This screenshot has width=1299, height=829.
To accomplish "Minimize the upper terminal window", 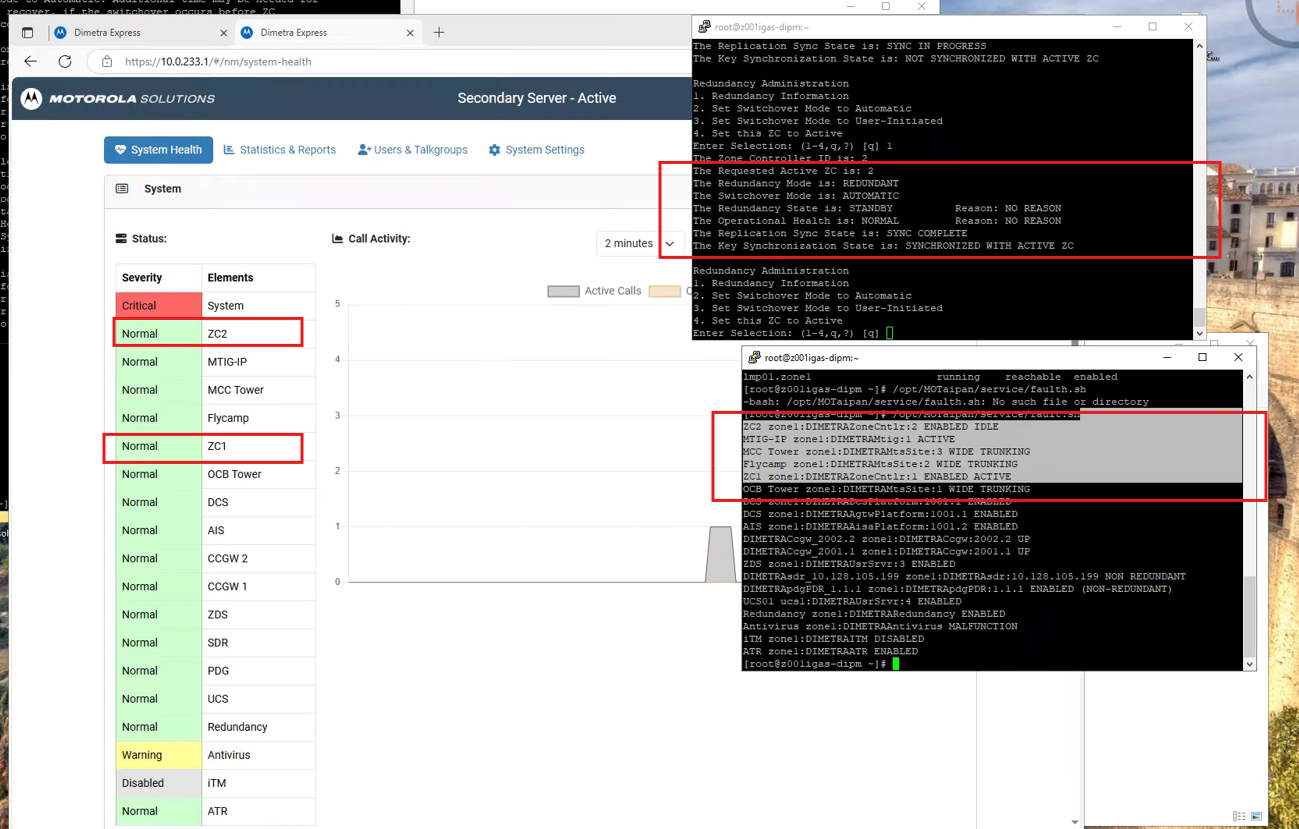I will click(x=1117, y=27).
